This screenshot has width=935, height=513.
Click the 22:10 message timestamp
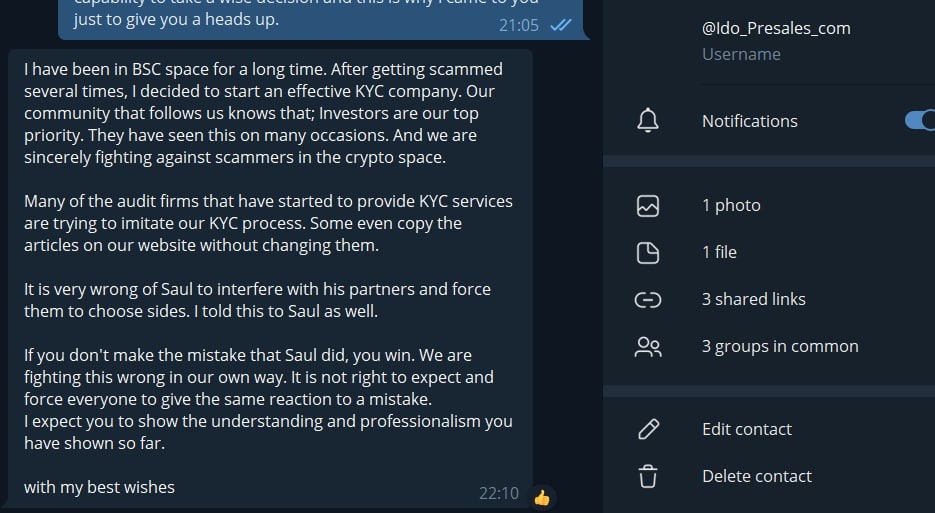click(498, 493)
